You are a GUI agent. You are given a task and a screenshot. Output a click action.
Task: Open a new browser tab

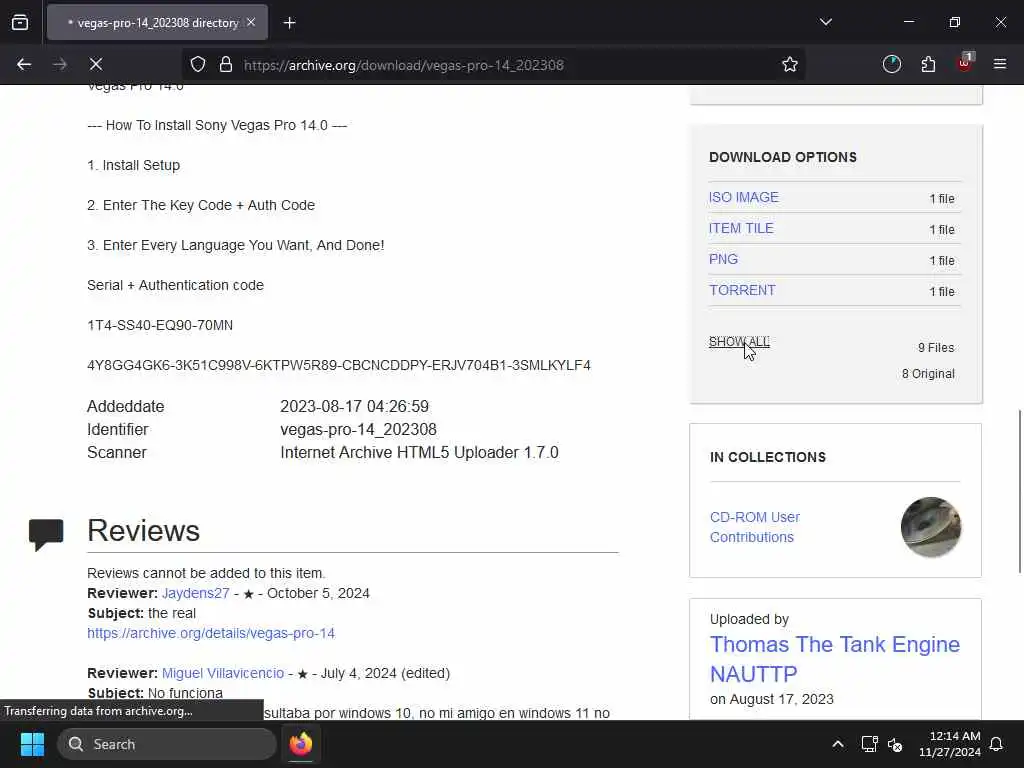289,23
